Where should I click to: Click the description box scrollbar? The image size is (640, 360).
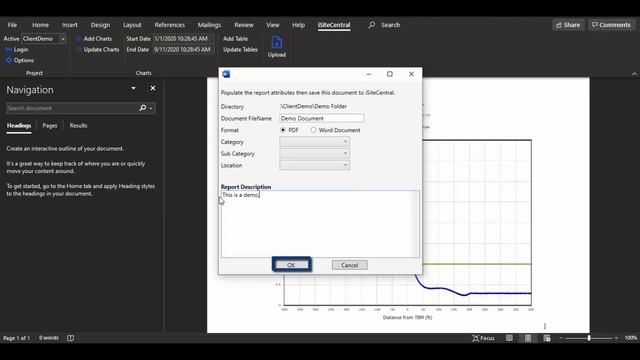(x=416, y=224)
